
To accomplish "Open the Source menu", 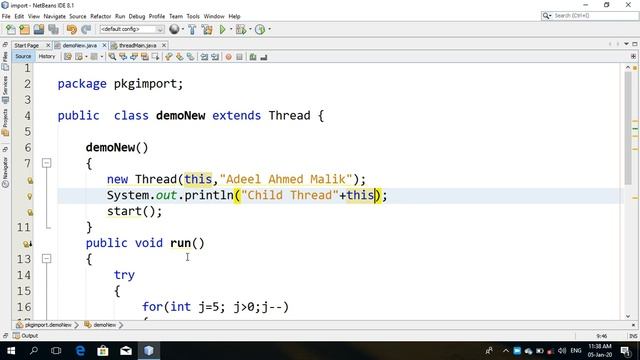I will pos(78,16).
